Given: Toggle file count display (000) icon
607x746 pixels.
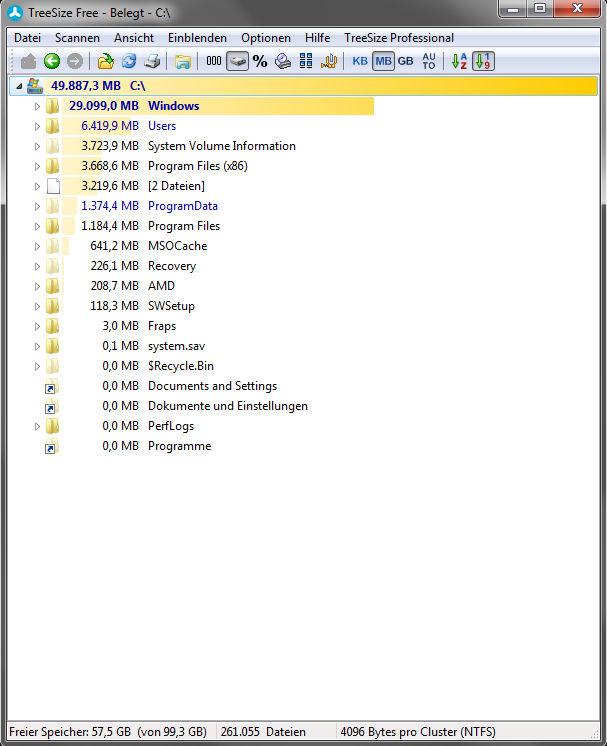Looking at the screenshot, I should pyautogui.click(x=214, y=61).
